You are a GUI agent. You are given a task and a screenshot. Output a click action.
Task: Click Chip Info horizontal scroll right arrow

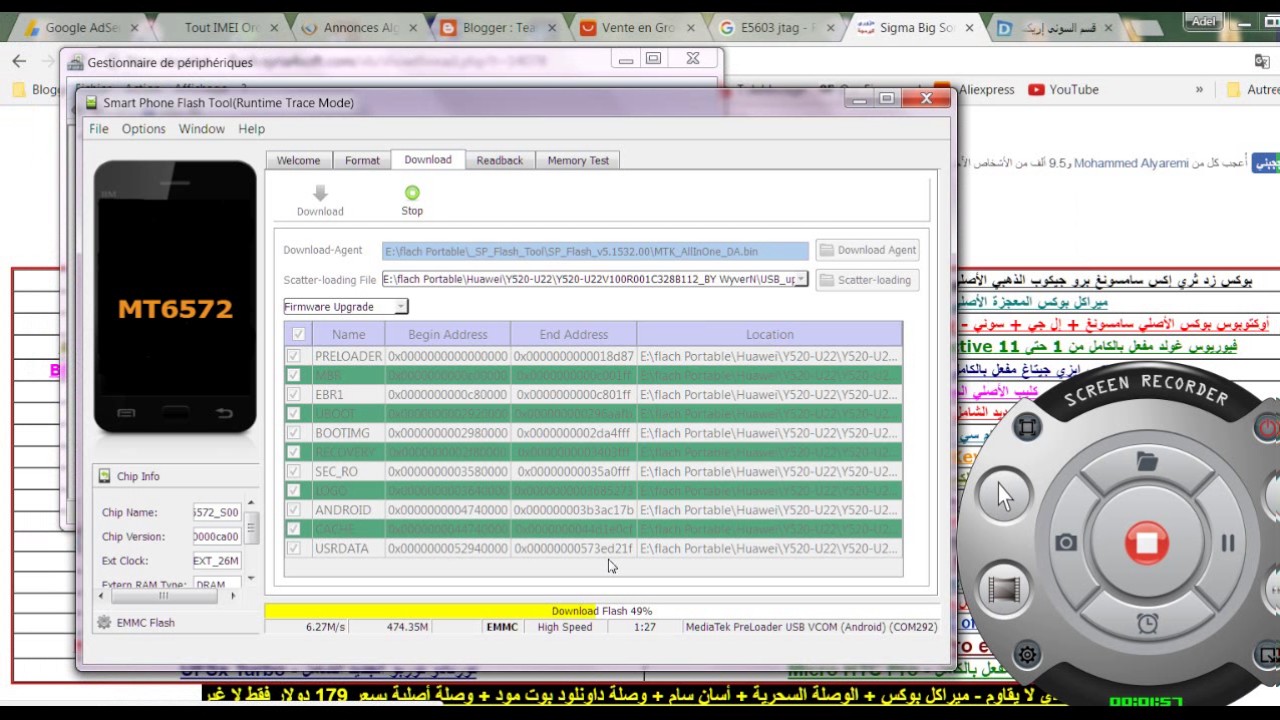[x=233, y=596]
